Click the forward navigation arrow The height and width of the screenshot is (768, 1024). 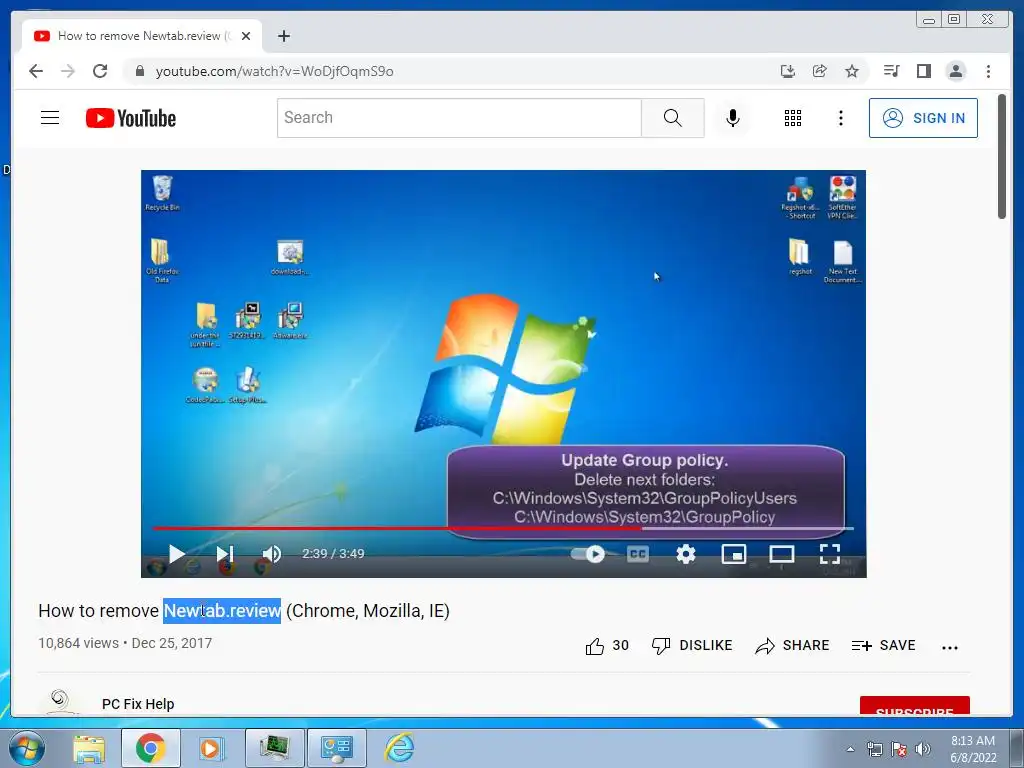68,71
